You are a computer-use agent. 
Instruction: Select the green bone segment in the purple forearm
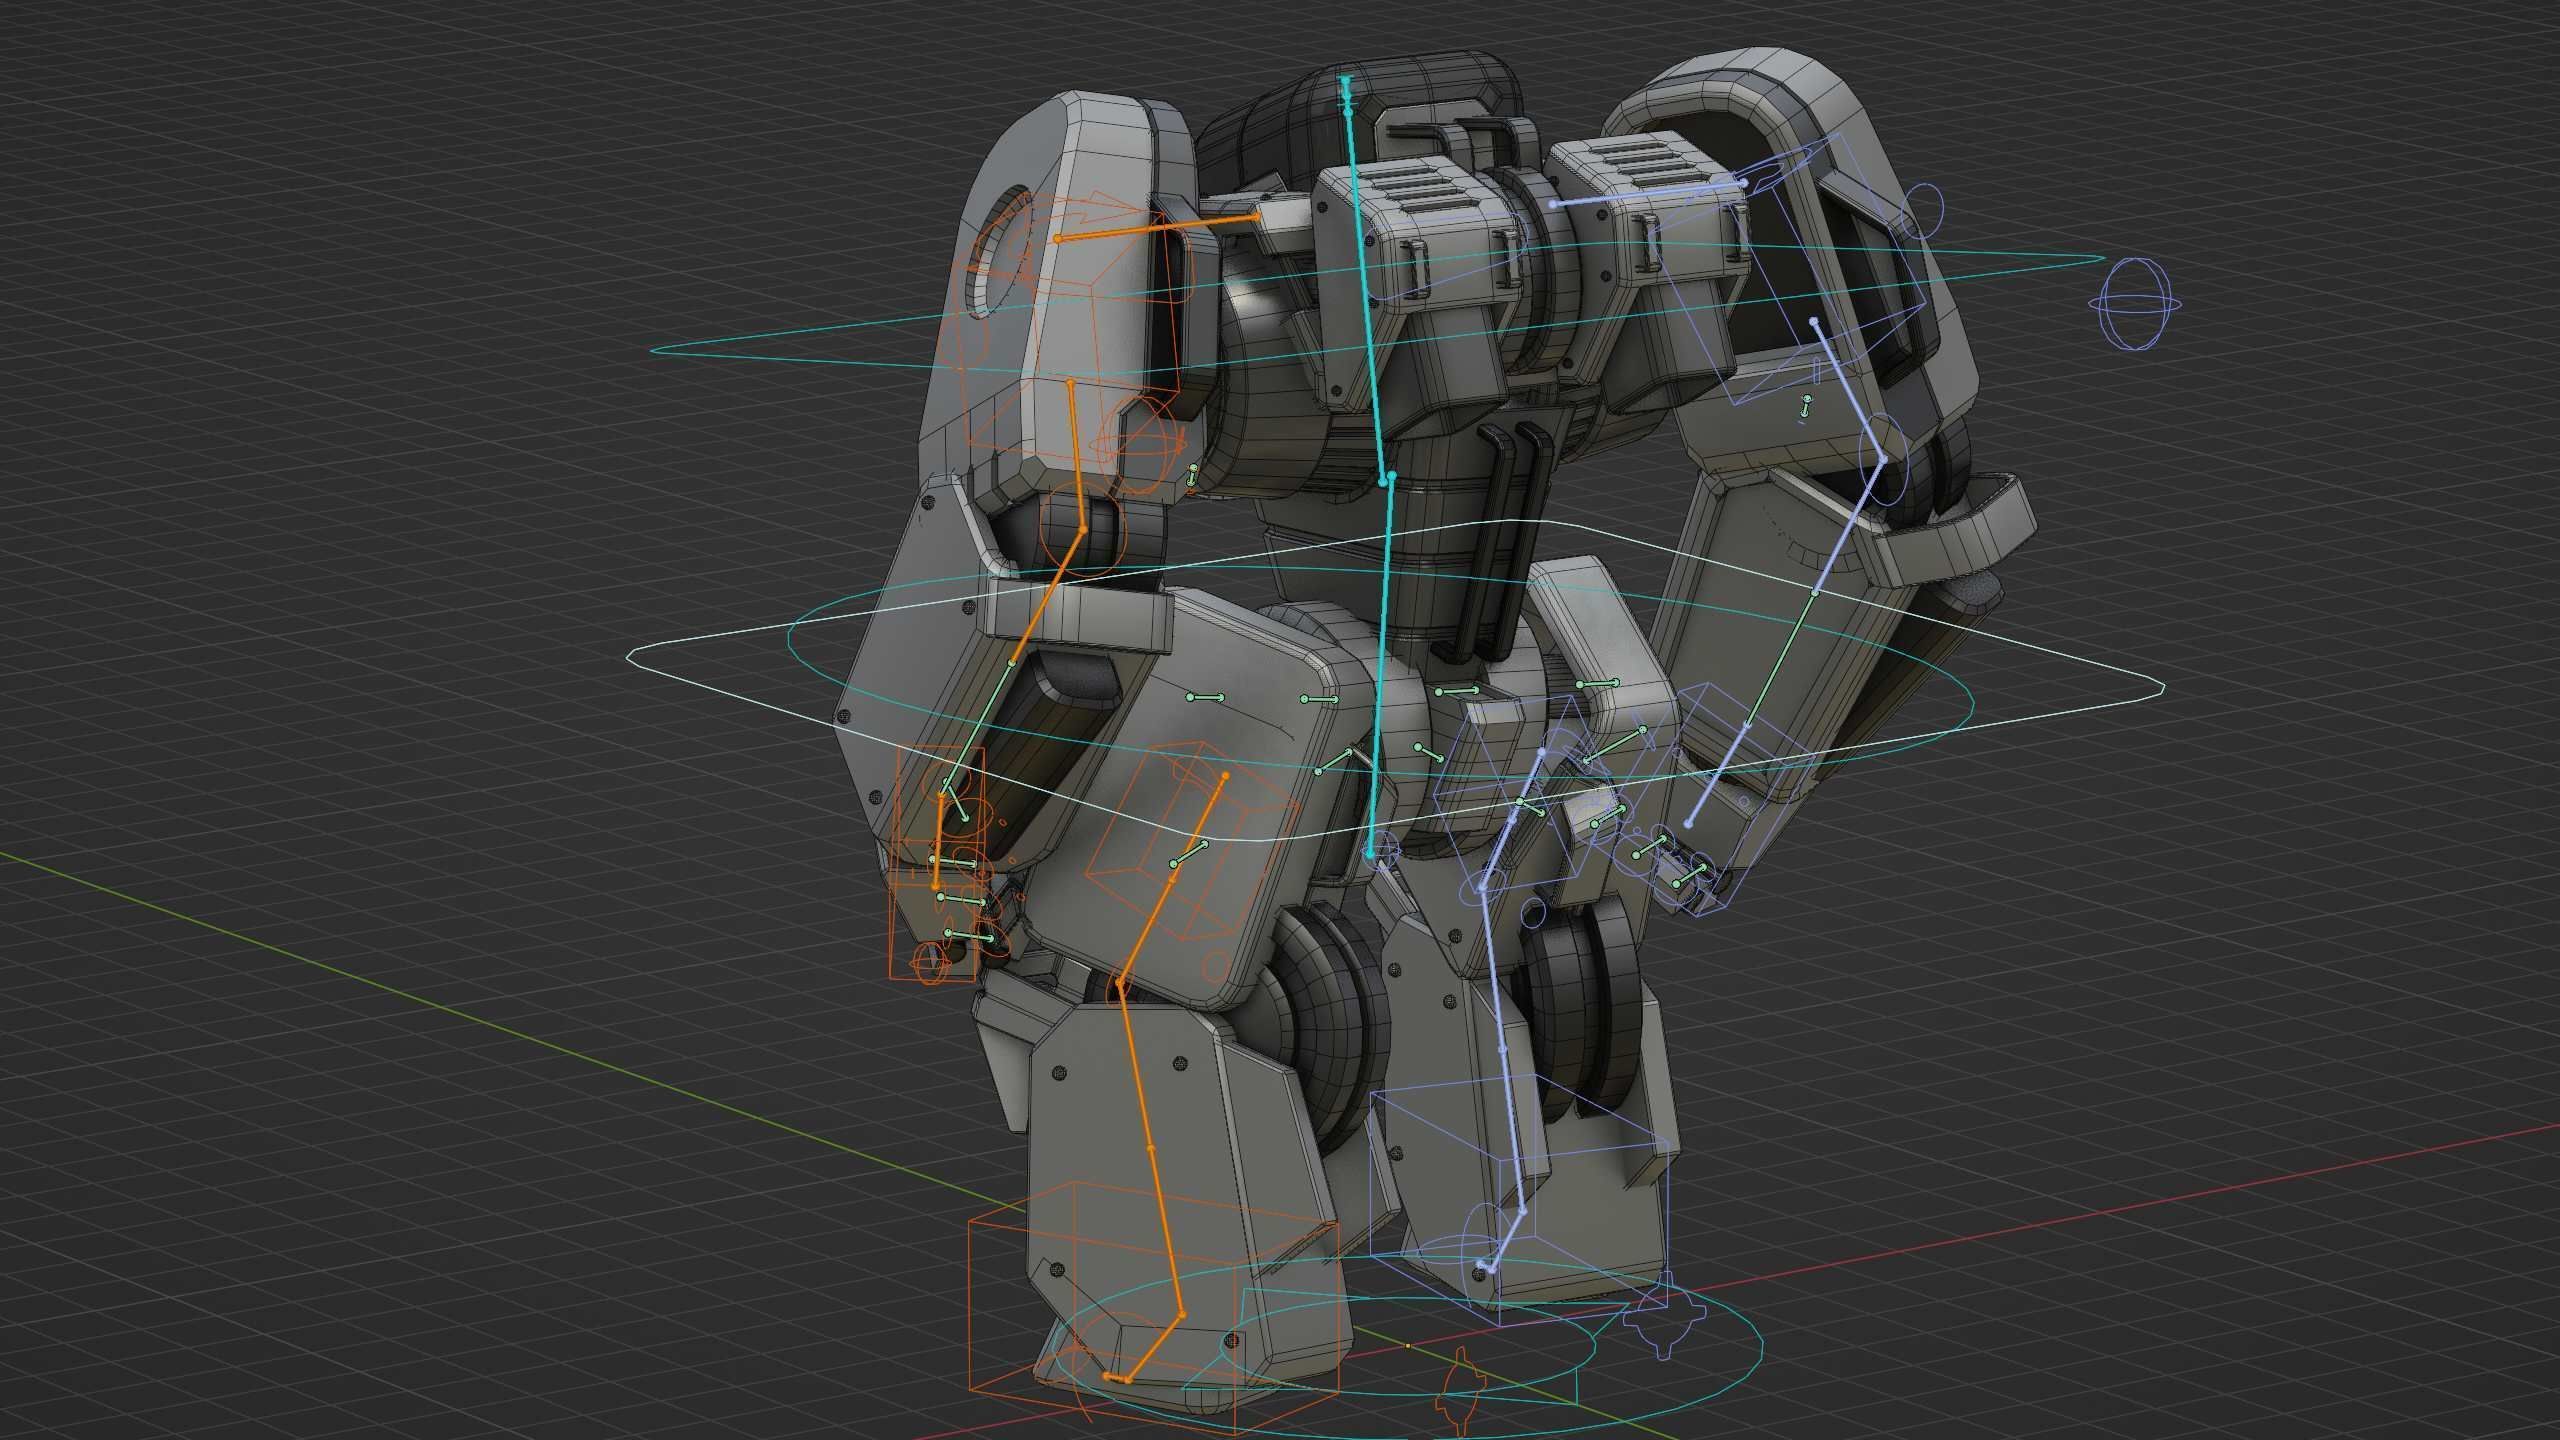coord(1781,657)
